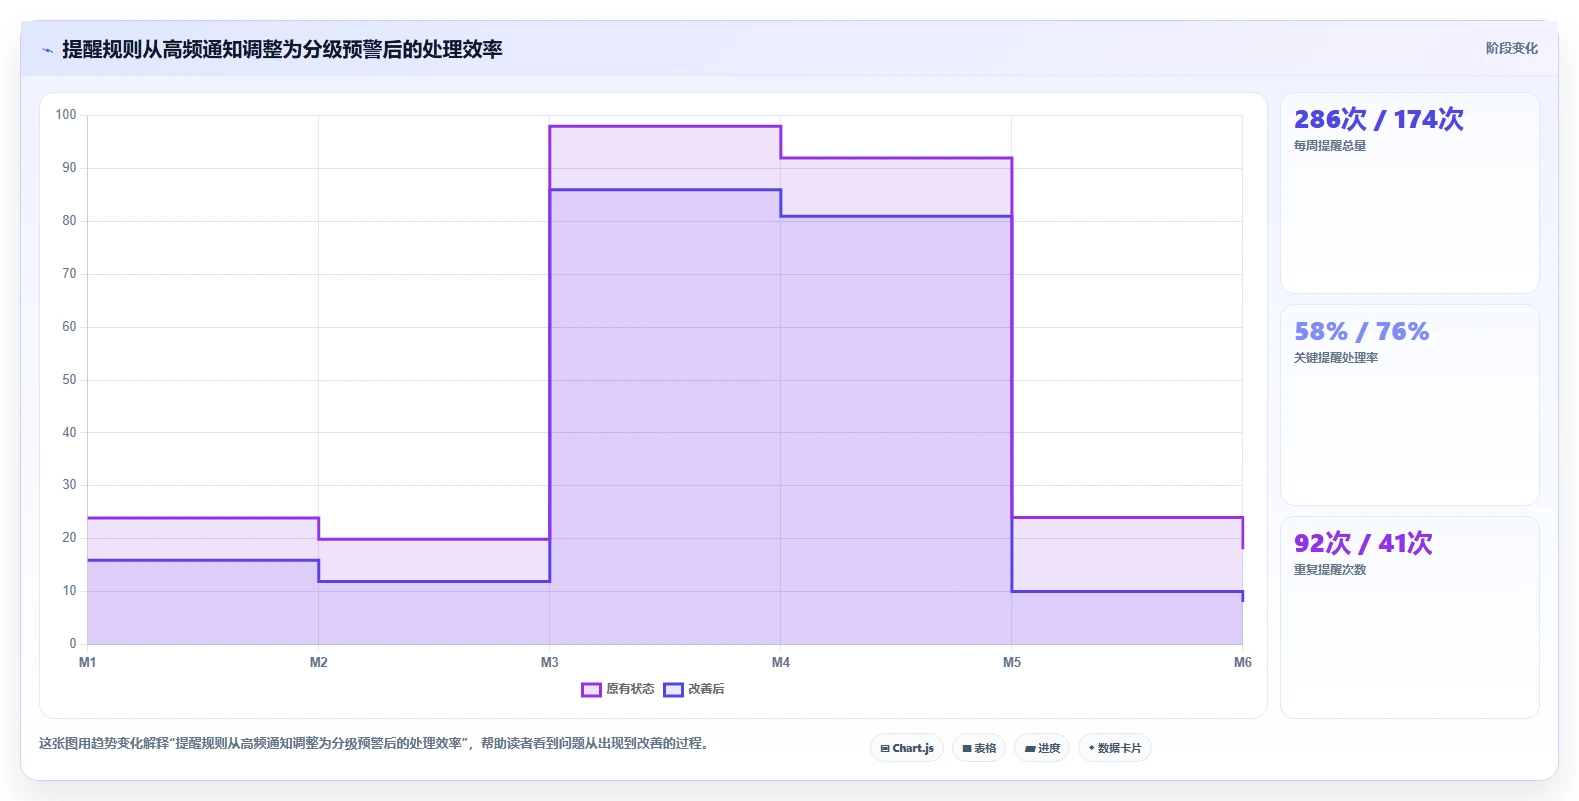Click the 原有状态 legend color box
The height and width of the screenshot is (801, 1579).
(x=591, y=689)
